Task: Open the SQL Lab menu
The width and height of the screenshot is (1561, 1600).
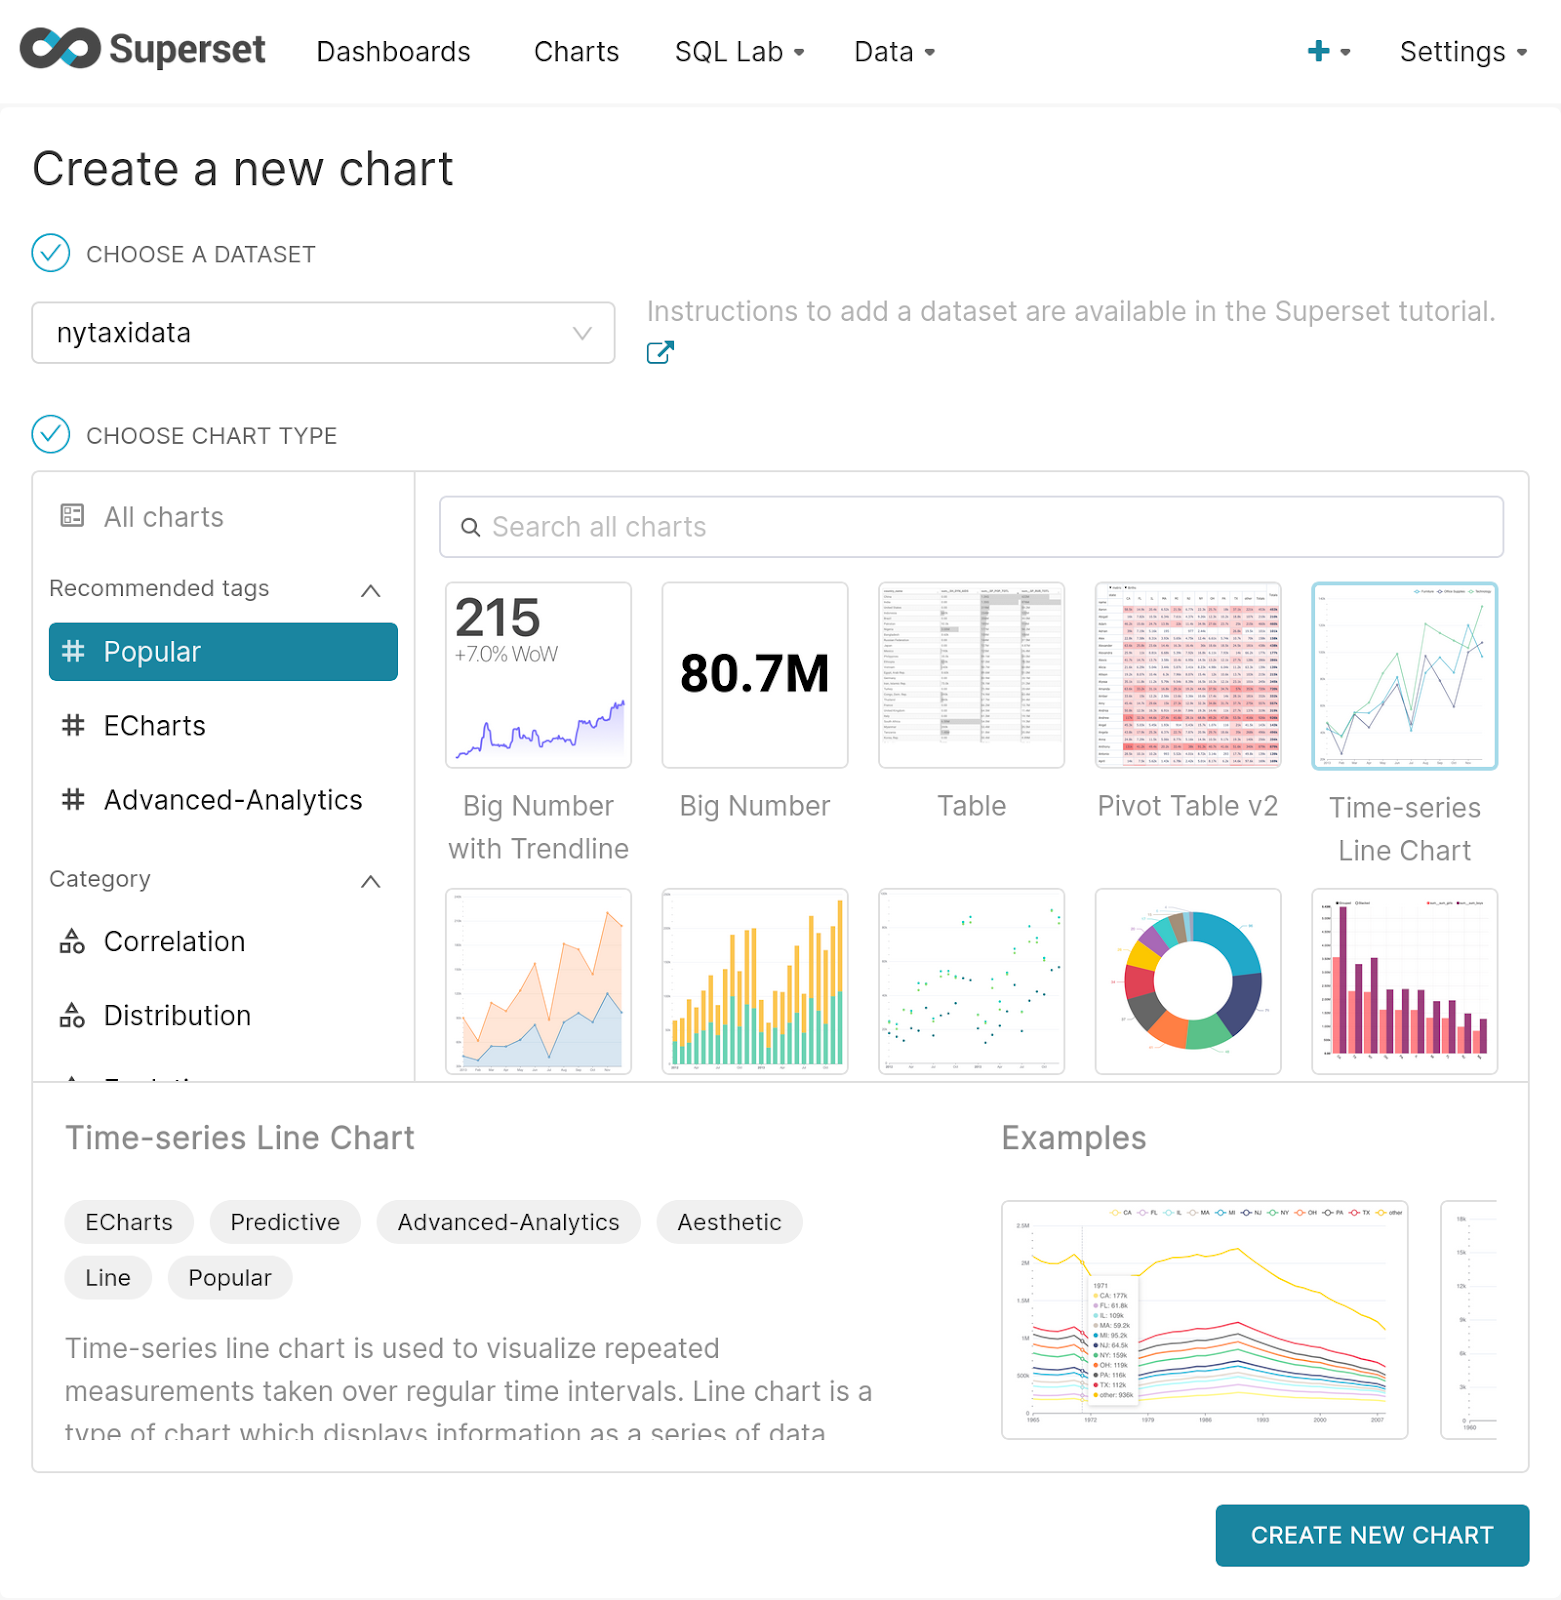Action: pyautogui.click(x=739, y=52)
